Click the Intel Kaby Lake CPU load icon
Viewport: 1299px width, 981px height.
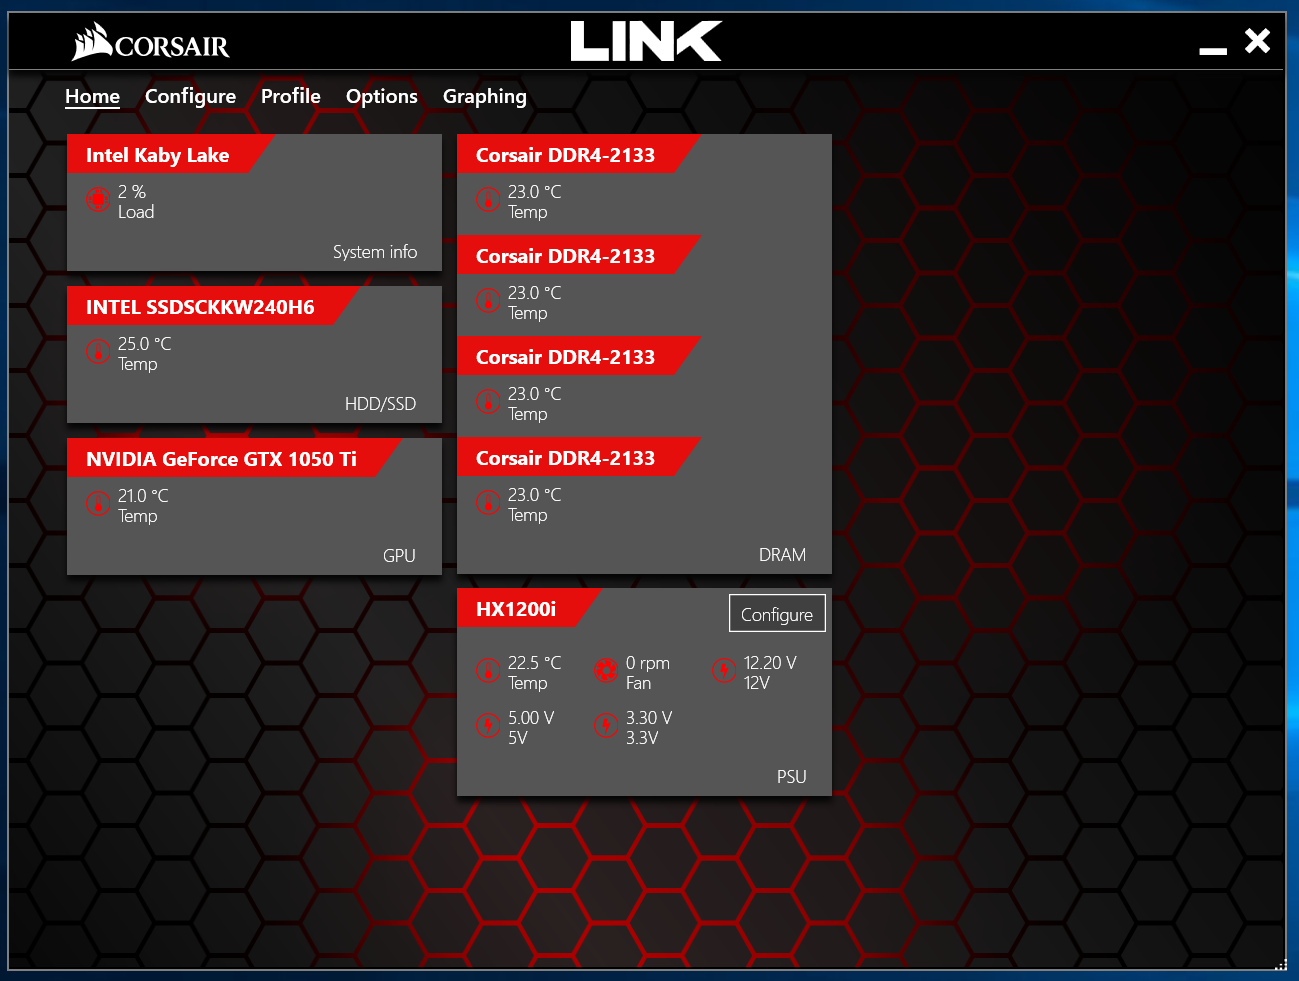97,200
